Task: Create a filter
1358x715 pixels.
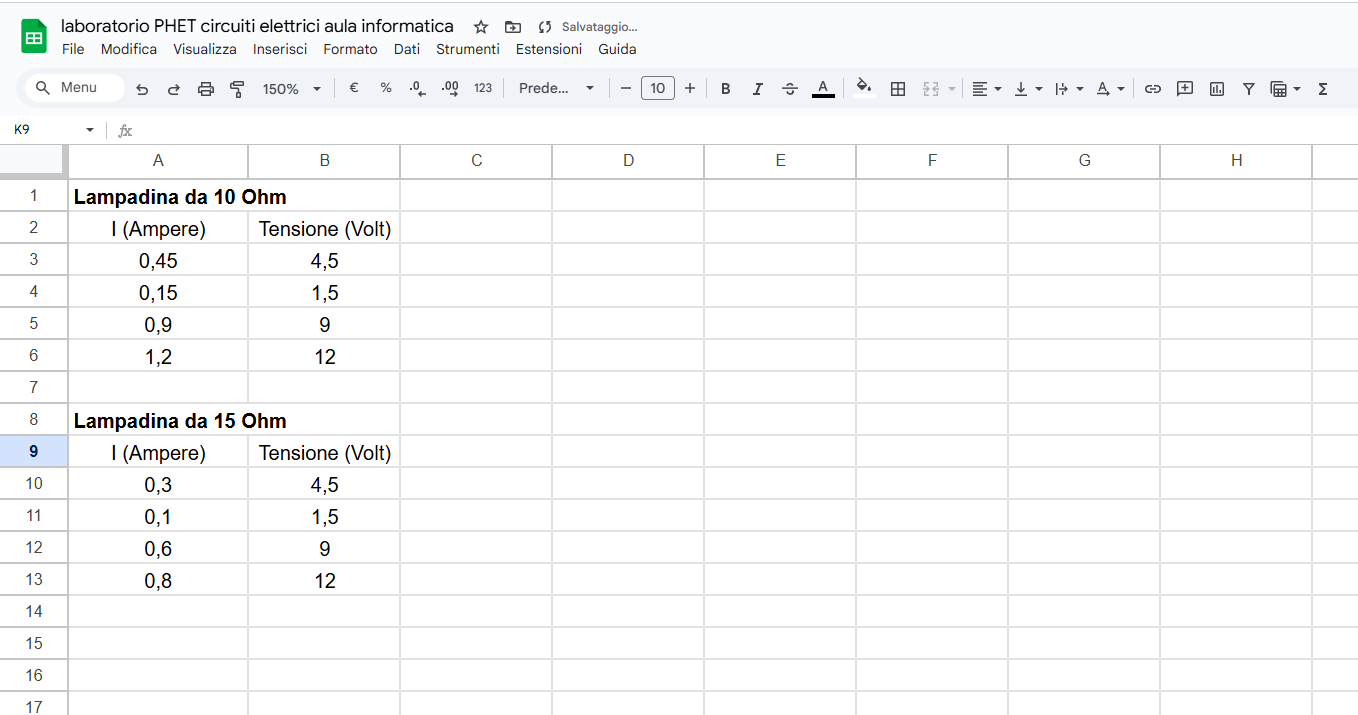Action: (x=1249, y=89)
